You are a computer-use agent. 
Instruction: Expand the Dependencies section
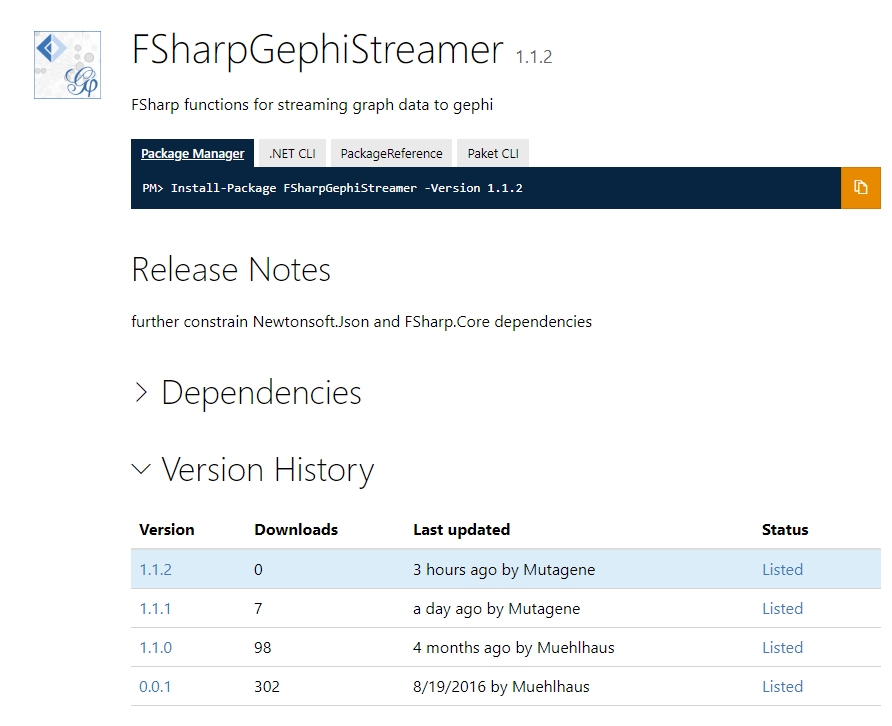260,392
